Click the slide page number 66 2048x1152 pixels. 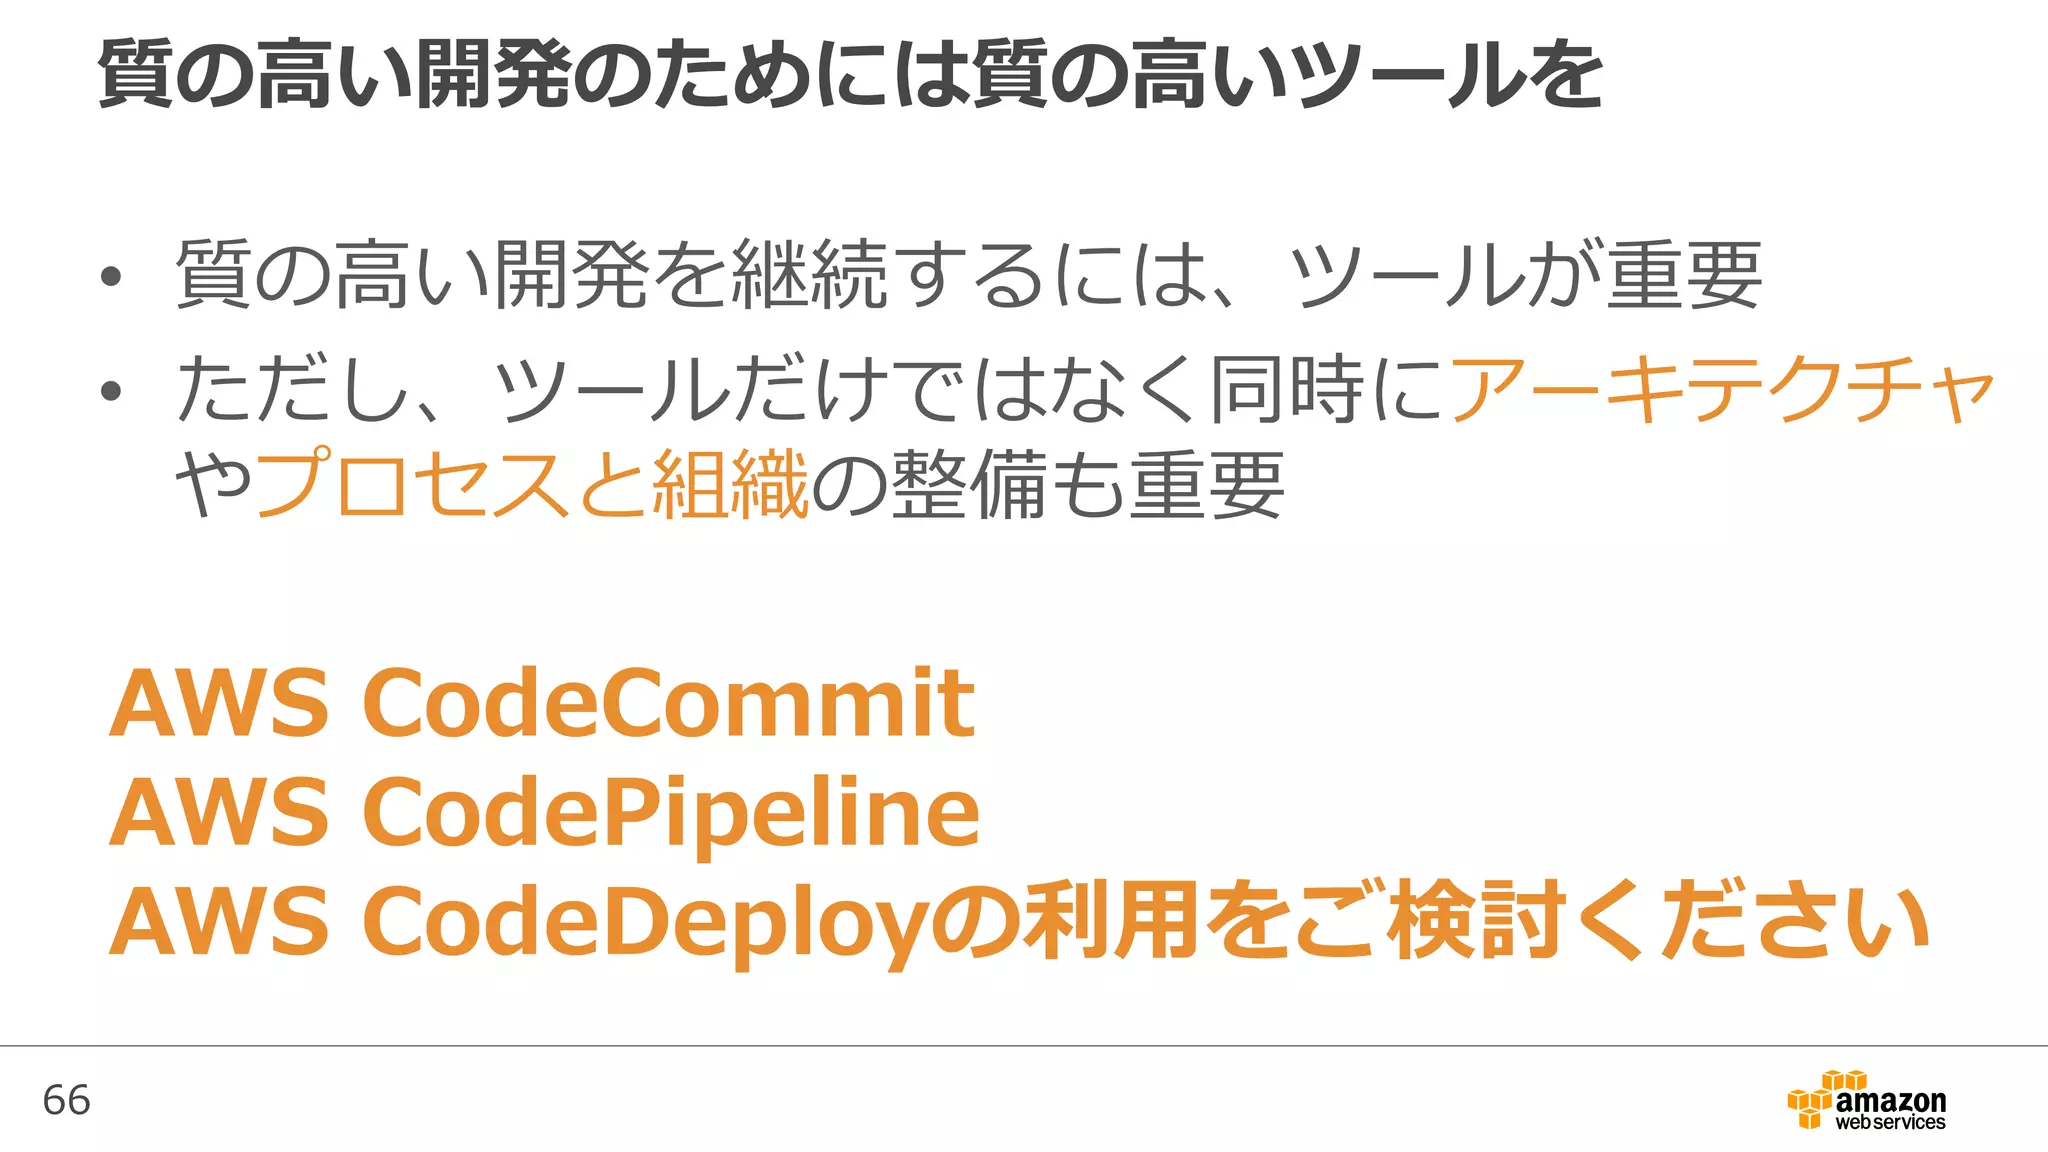pyautogui.click(x=66, y=1100)
